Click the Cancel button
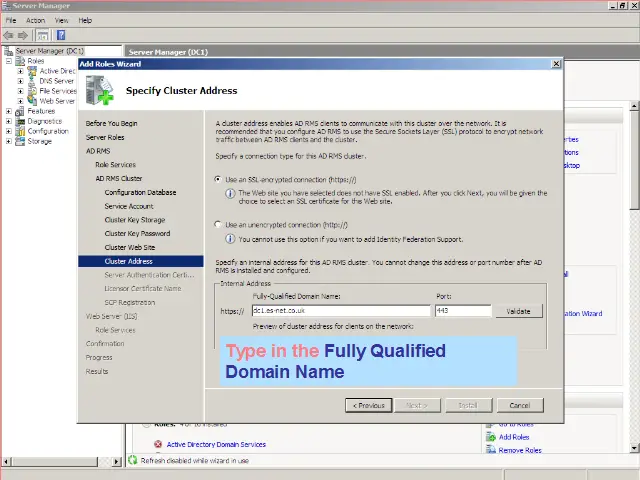 tap(520, 405)
